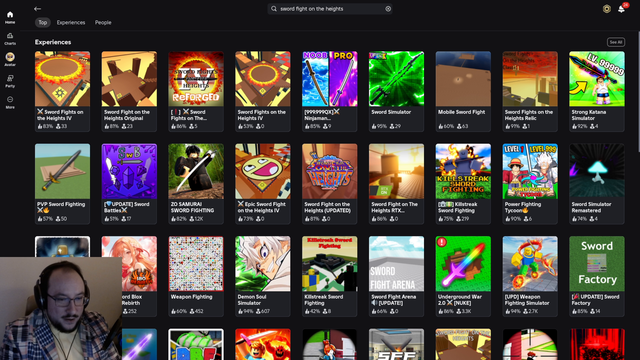Switch to the People tab

(x=103, y=22)
